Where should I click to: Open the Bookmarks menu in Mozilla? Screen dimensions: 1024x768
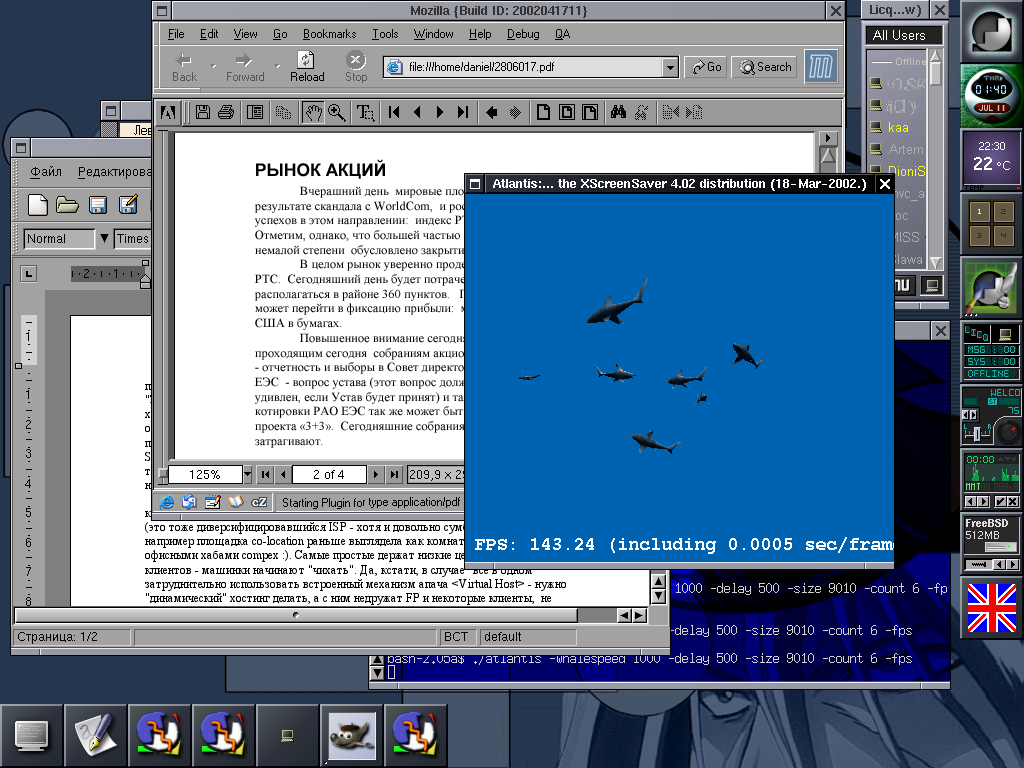point(329,34)
